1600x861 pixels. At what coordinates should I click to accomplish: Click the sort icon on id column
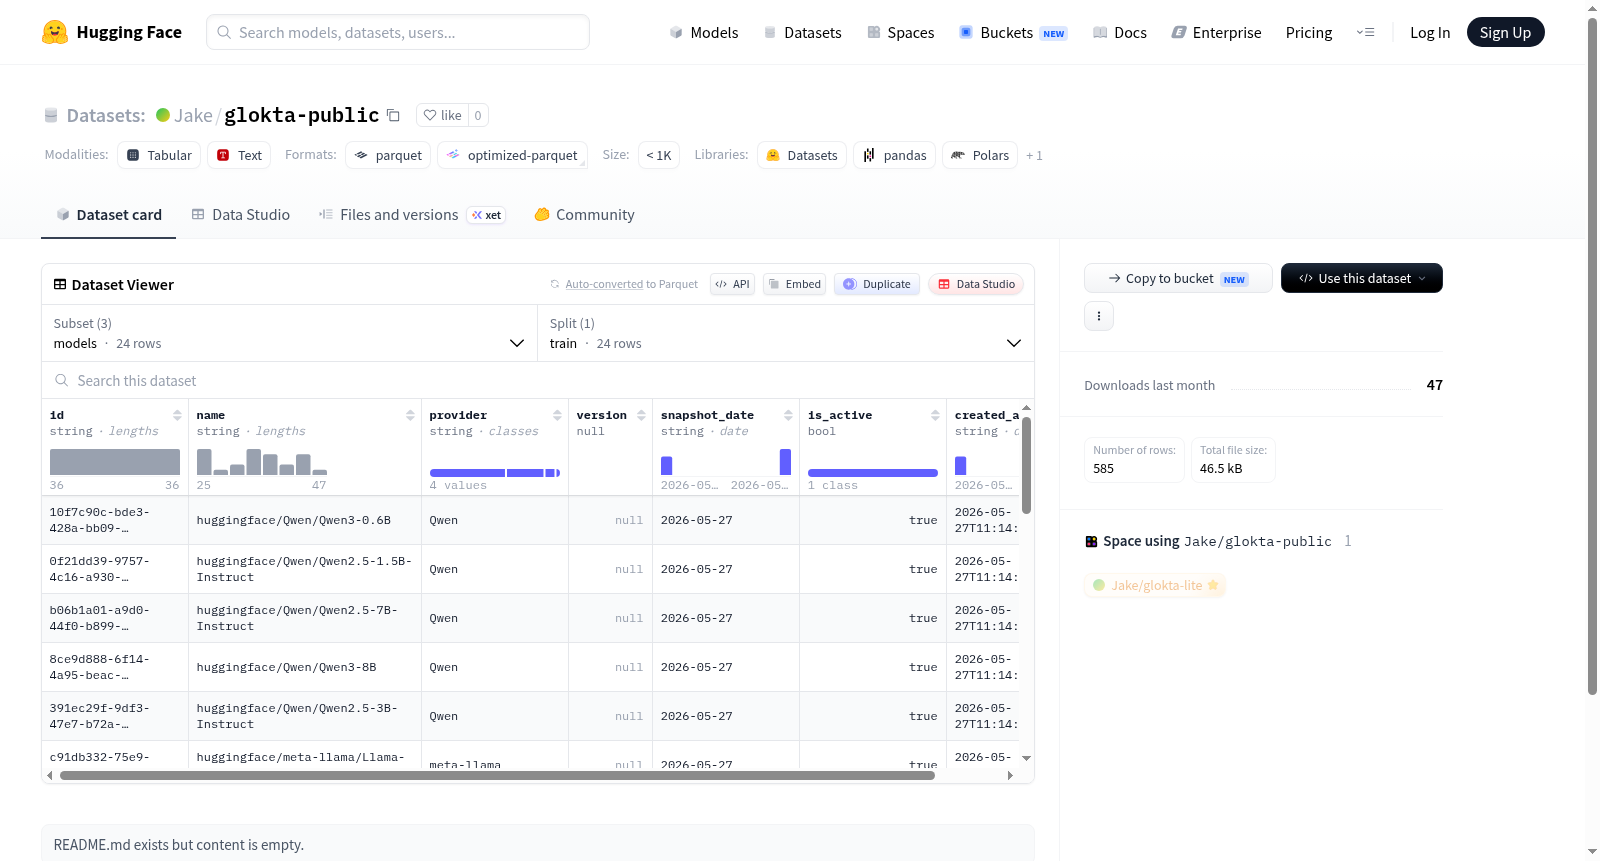tap(177, 415)
